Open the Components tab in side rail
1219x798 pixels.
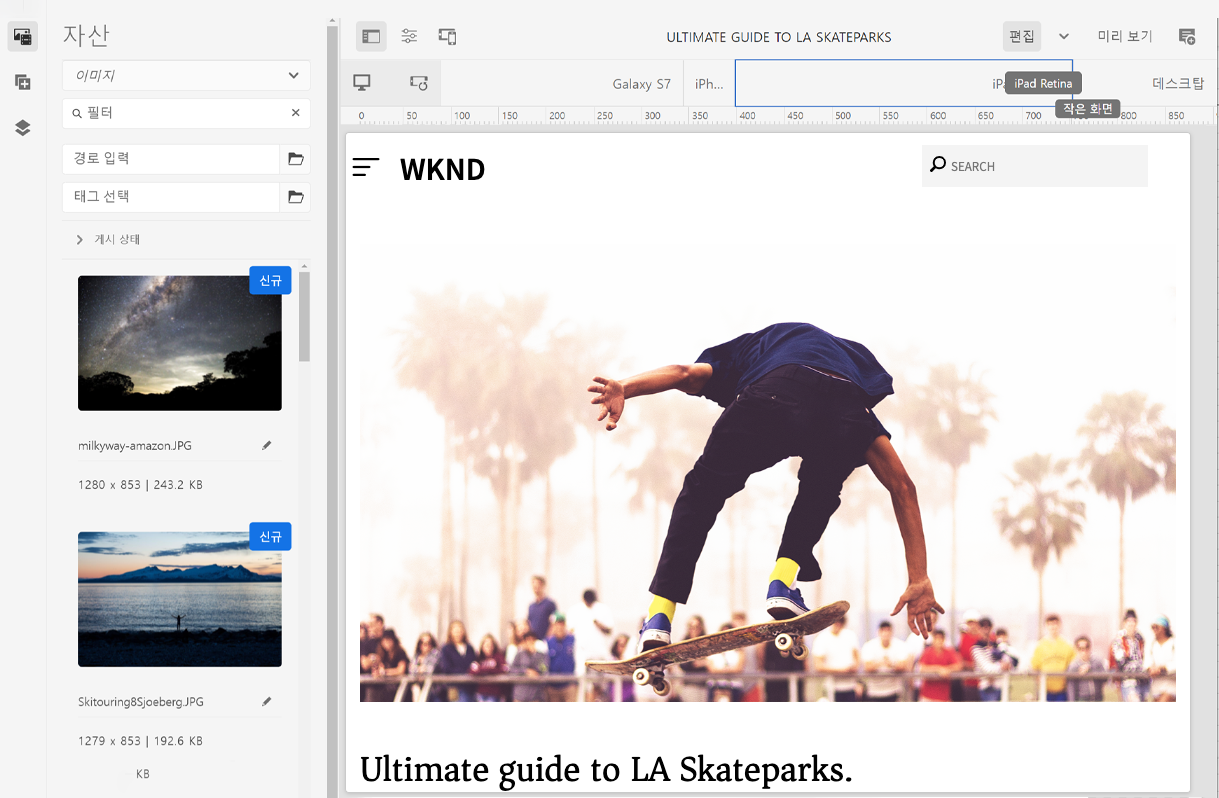pos(22,82)
